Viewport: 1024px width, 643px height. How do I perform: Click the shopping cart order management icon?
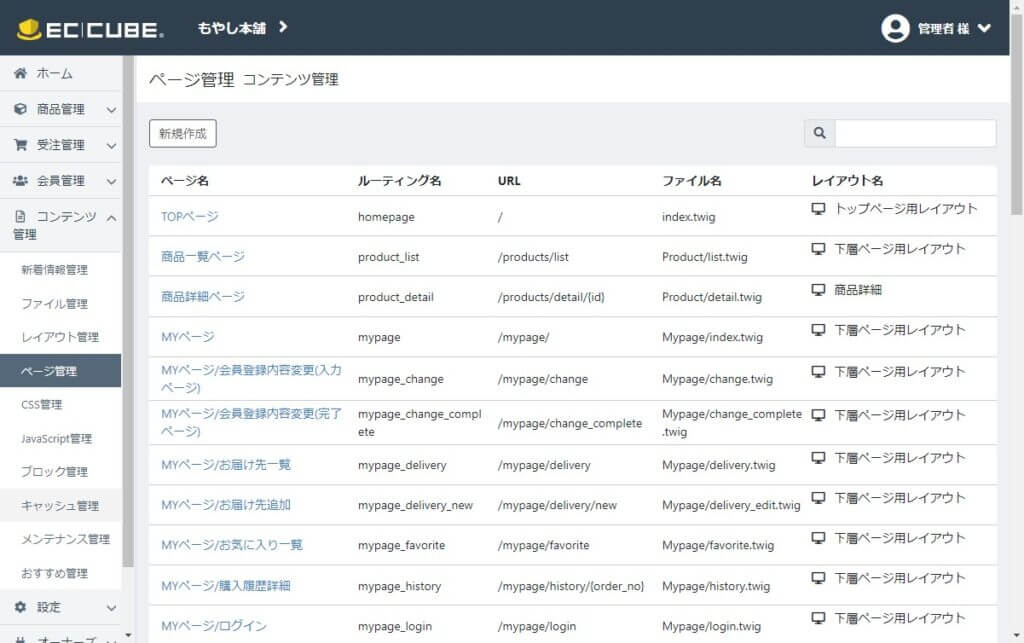tap(20, 145)
